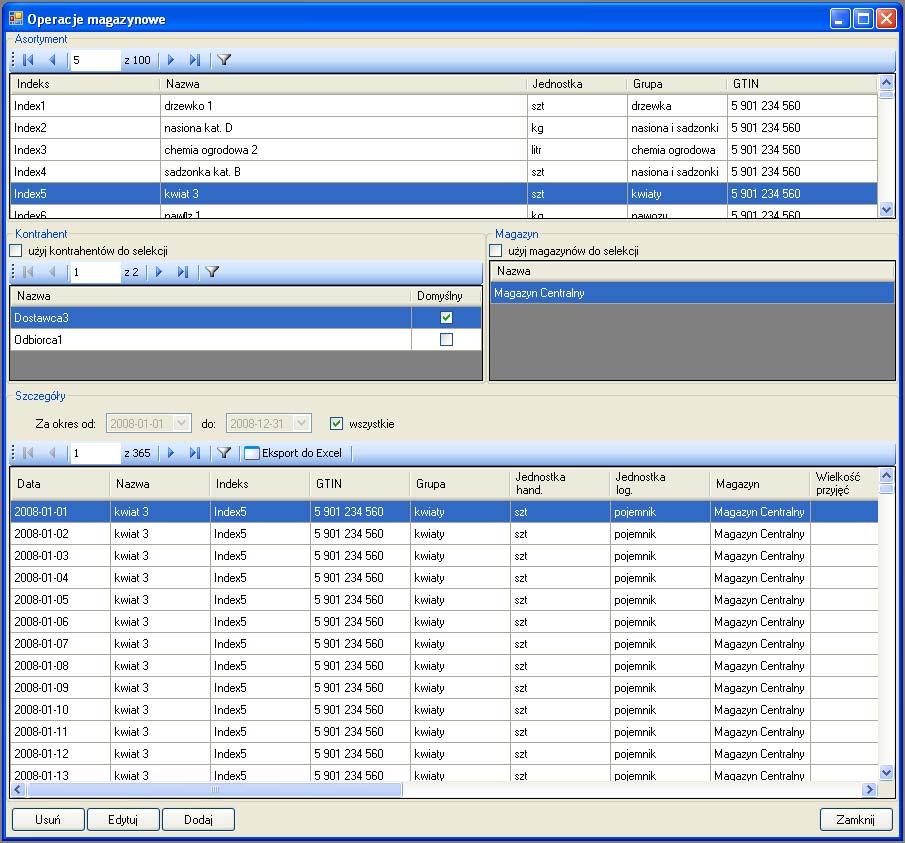905x843 pixels.
Task: Select Odbiorca1 contractor row
Action: 246,339
